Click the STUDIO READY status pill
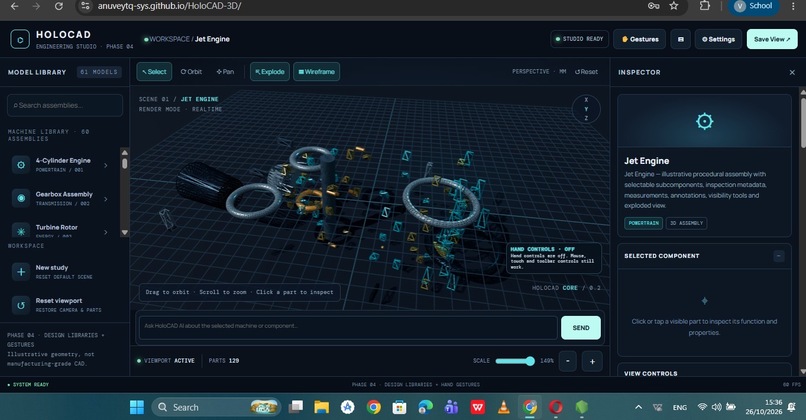 tap(579, 39)
